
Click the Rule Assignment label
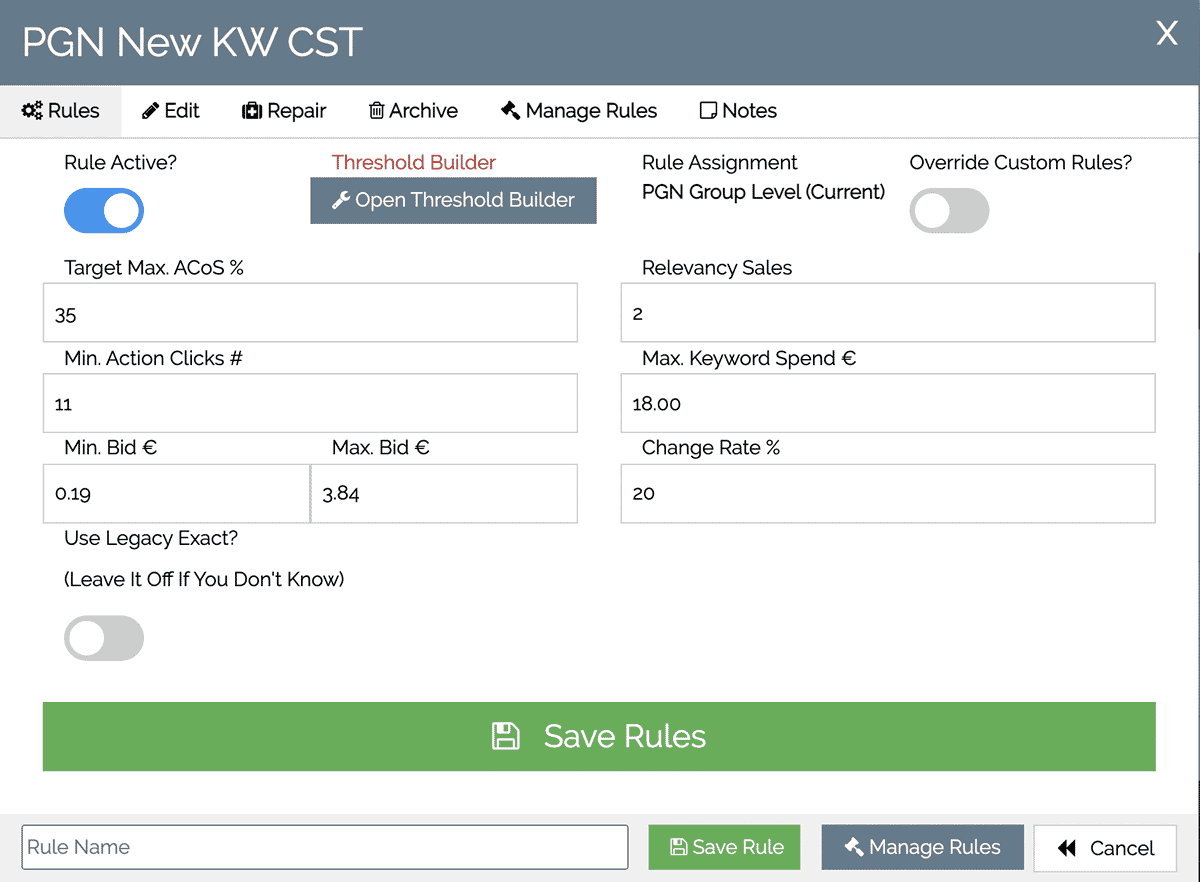(720, 163)
